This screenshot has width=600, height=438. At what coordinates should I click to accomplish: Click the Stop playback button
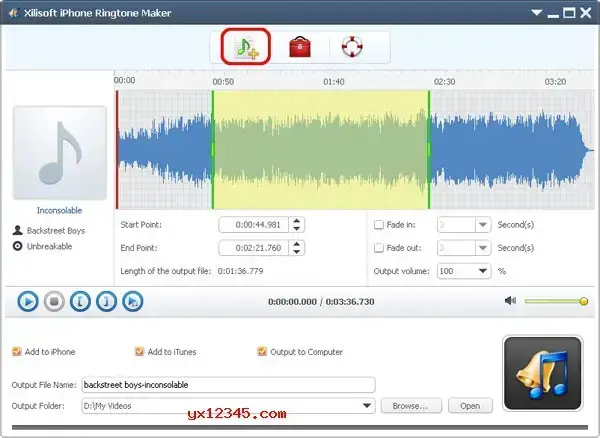[x=54, y=301]
